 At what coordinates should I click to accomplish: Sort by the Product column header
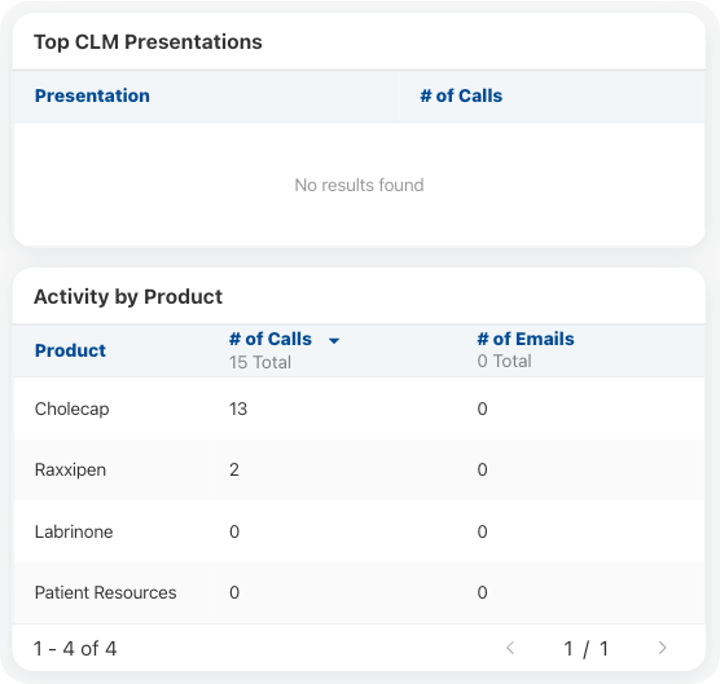click(x=70, y=351)
